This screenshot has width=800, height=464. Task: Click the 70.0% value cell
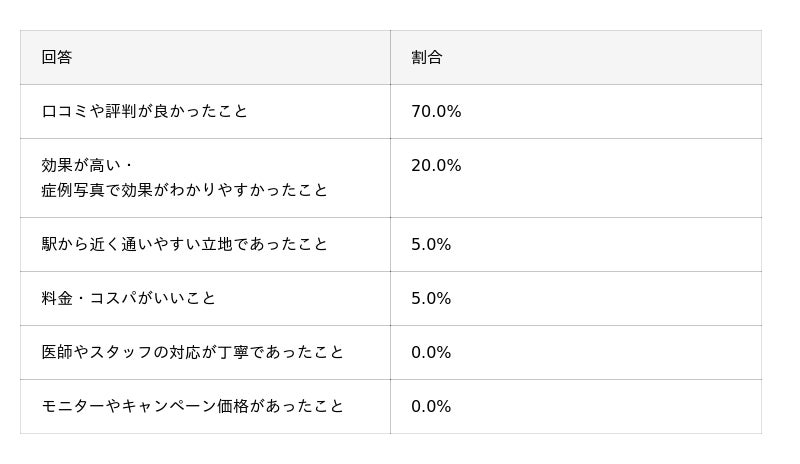pos(436,111)
